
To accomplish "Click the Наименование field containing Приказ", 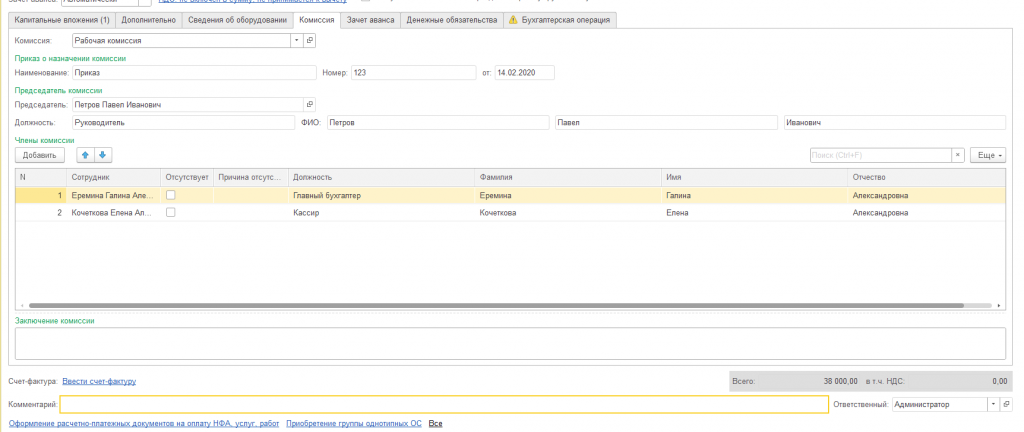I will tap(194, 72).
